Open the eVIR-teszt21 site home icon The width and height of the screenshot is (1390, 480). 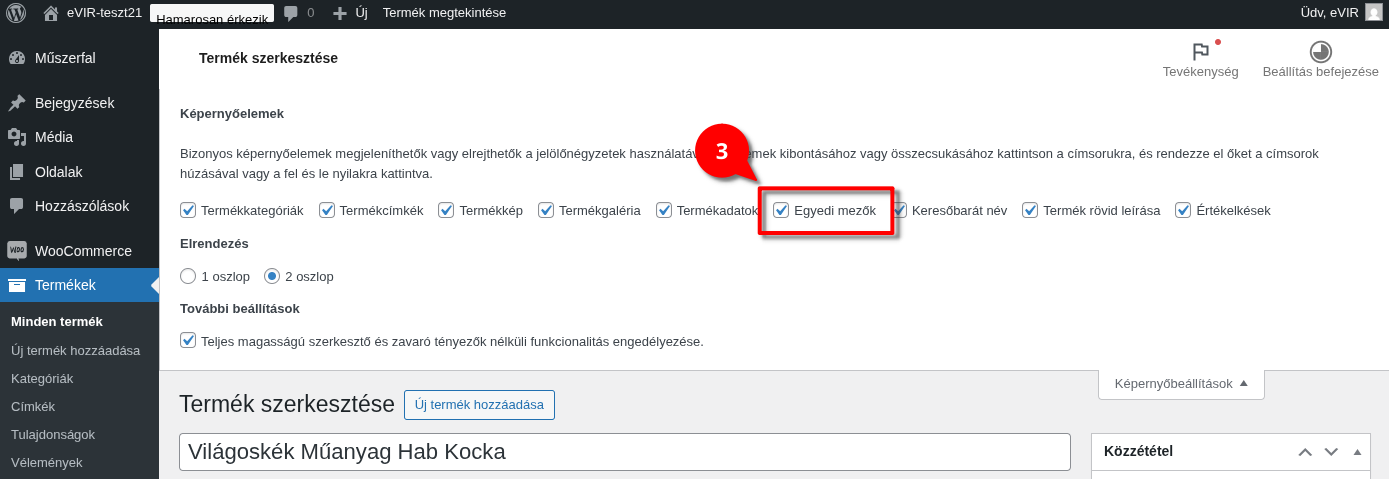pyautogui.click(x=51, y=13)
